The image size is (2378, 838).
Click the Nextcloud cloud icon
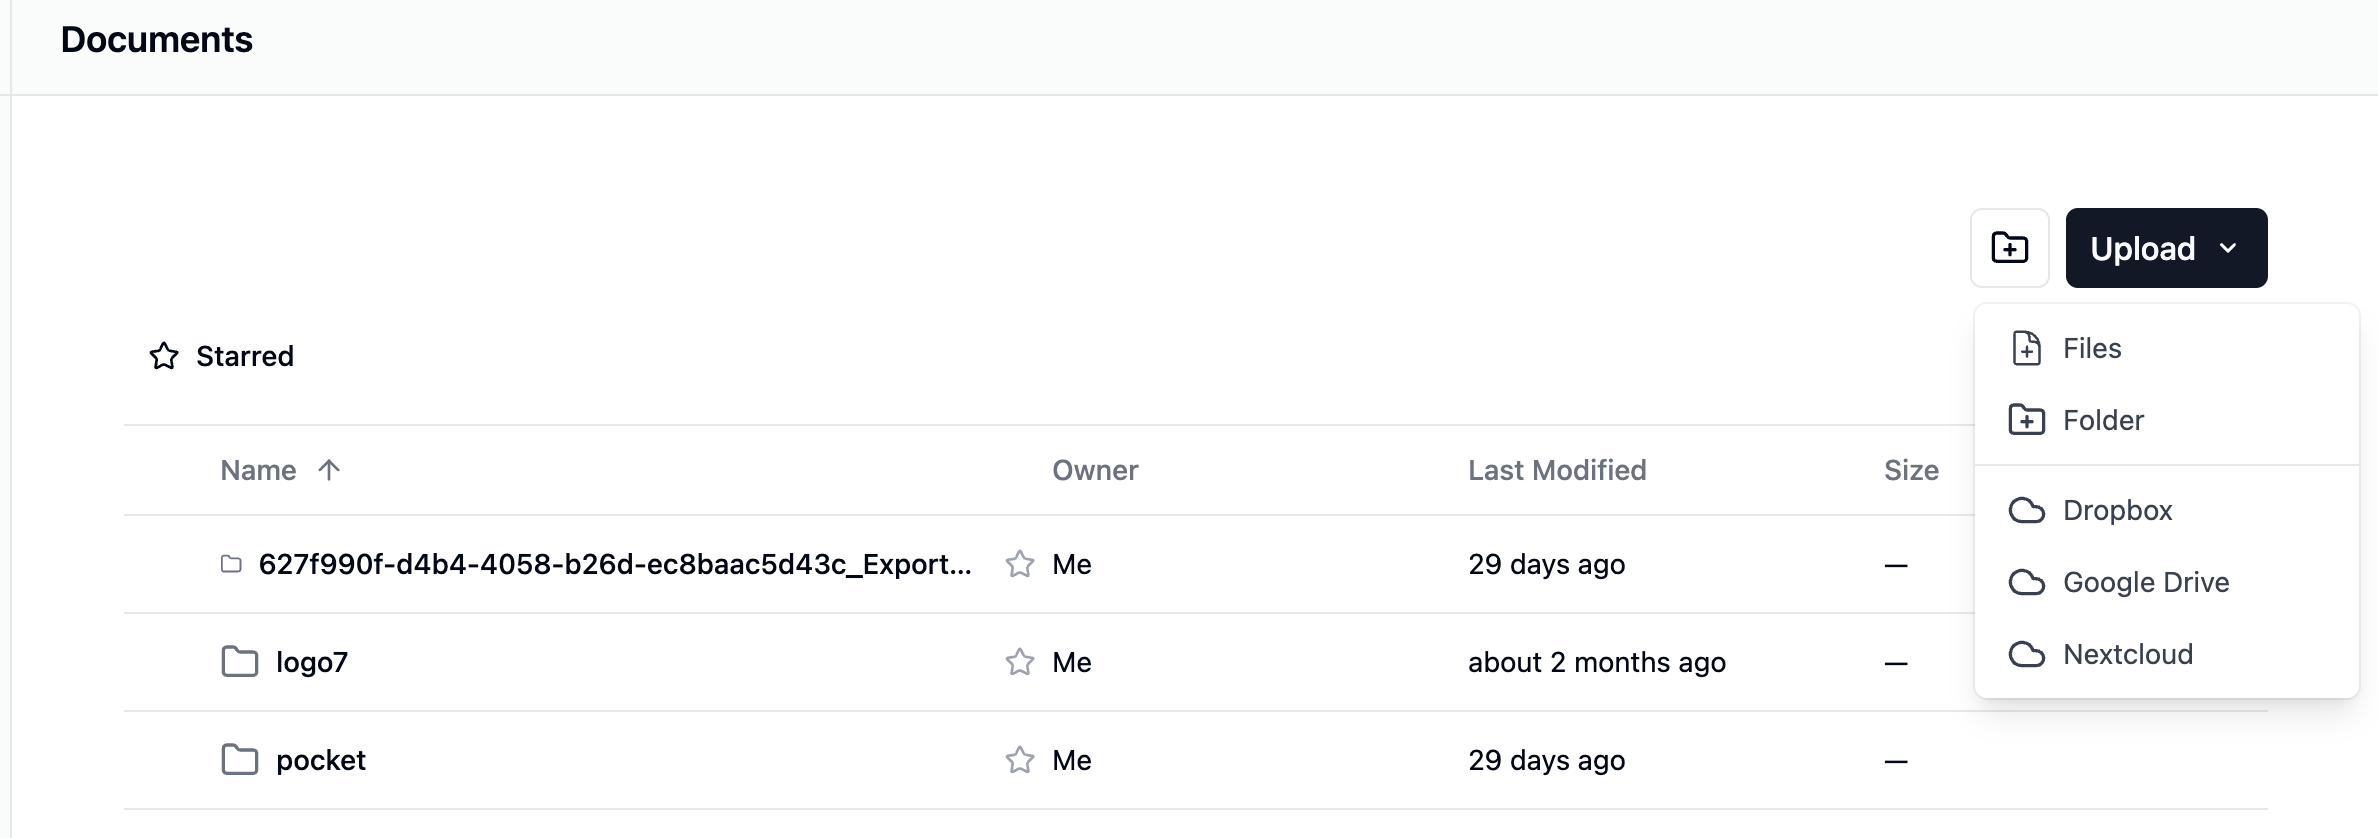tap(2028, 654)
